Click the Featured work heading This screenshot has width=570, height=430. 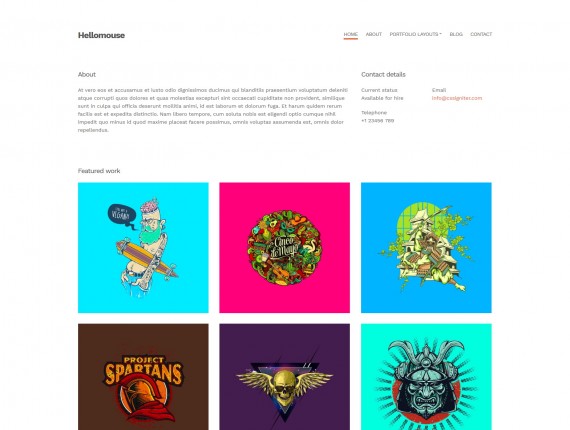pos(99,171)
